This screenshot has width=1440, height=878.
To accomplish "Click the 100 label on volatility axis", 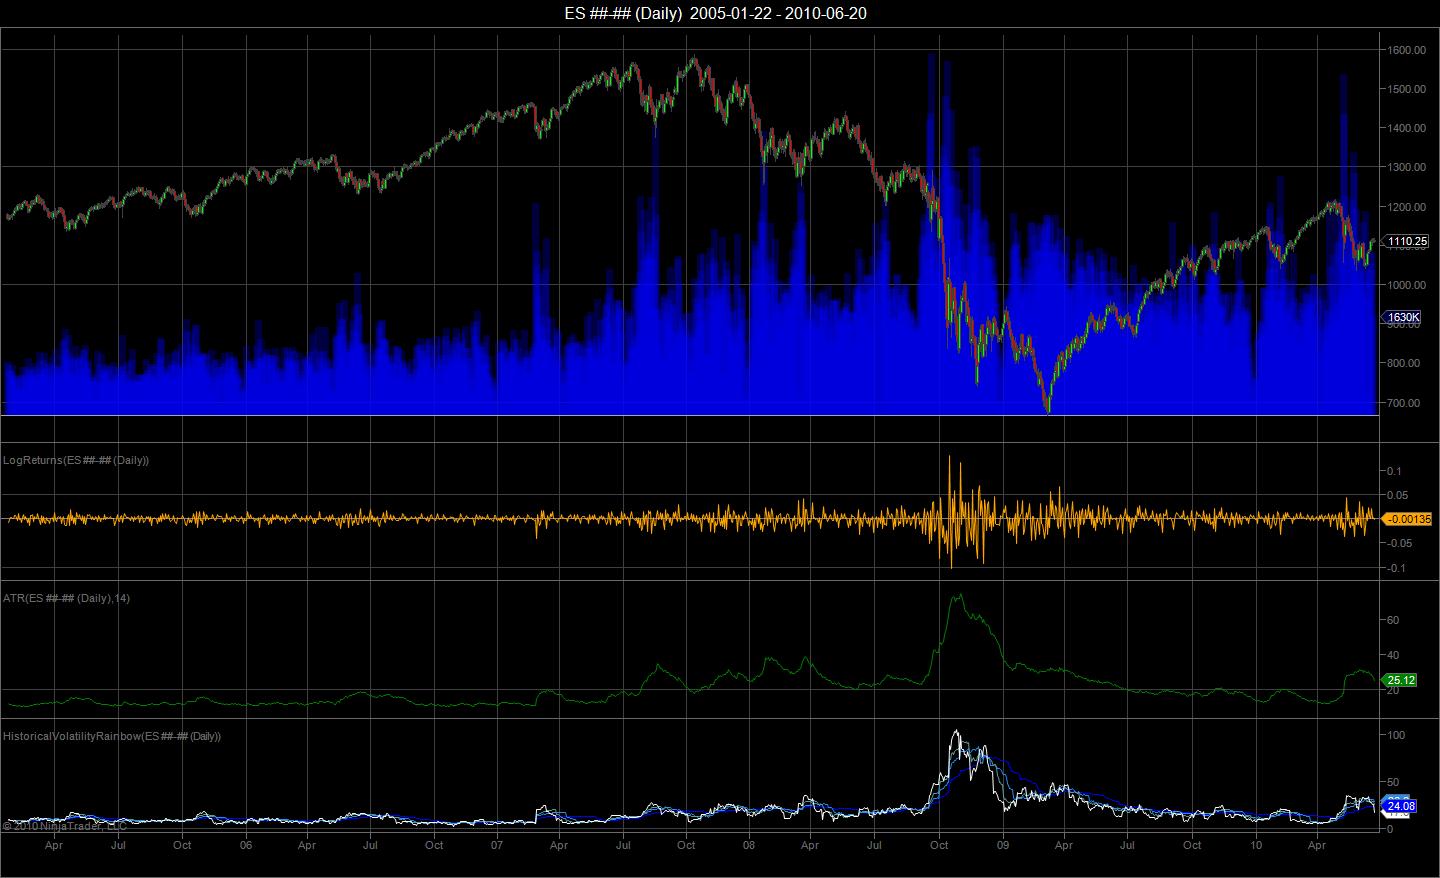I will coord(1397,735).
